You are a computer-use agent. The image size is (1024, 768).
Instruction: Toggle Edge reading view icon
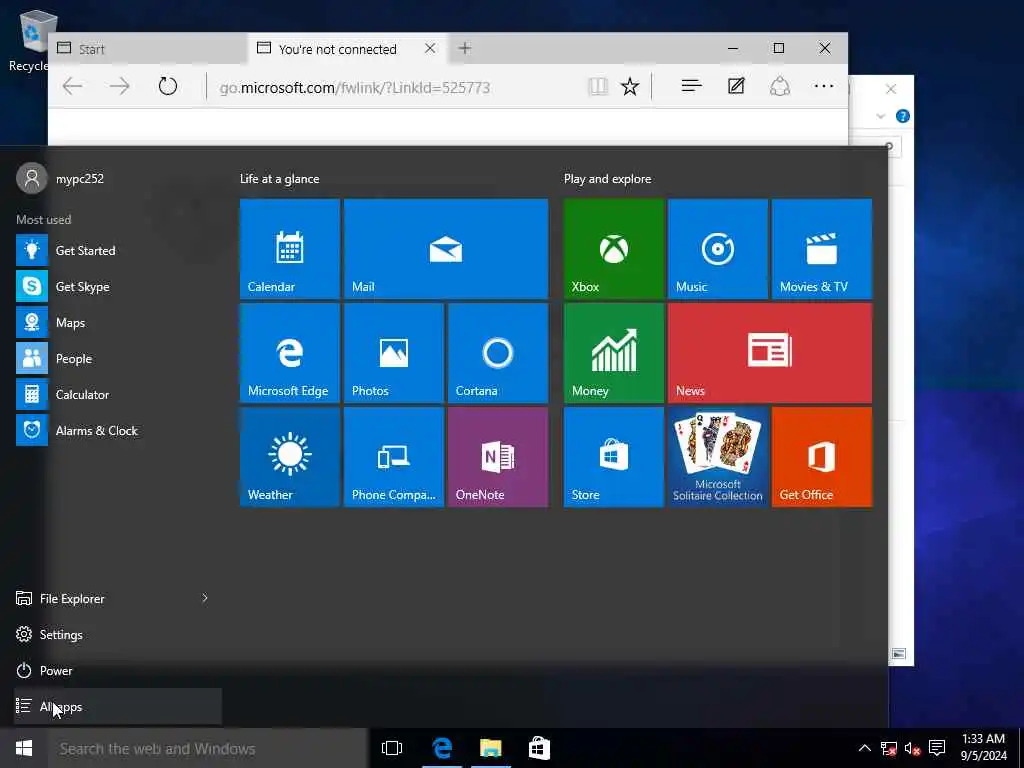coord(598,86)
